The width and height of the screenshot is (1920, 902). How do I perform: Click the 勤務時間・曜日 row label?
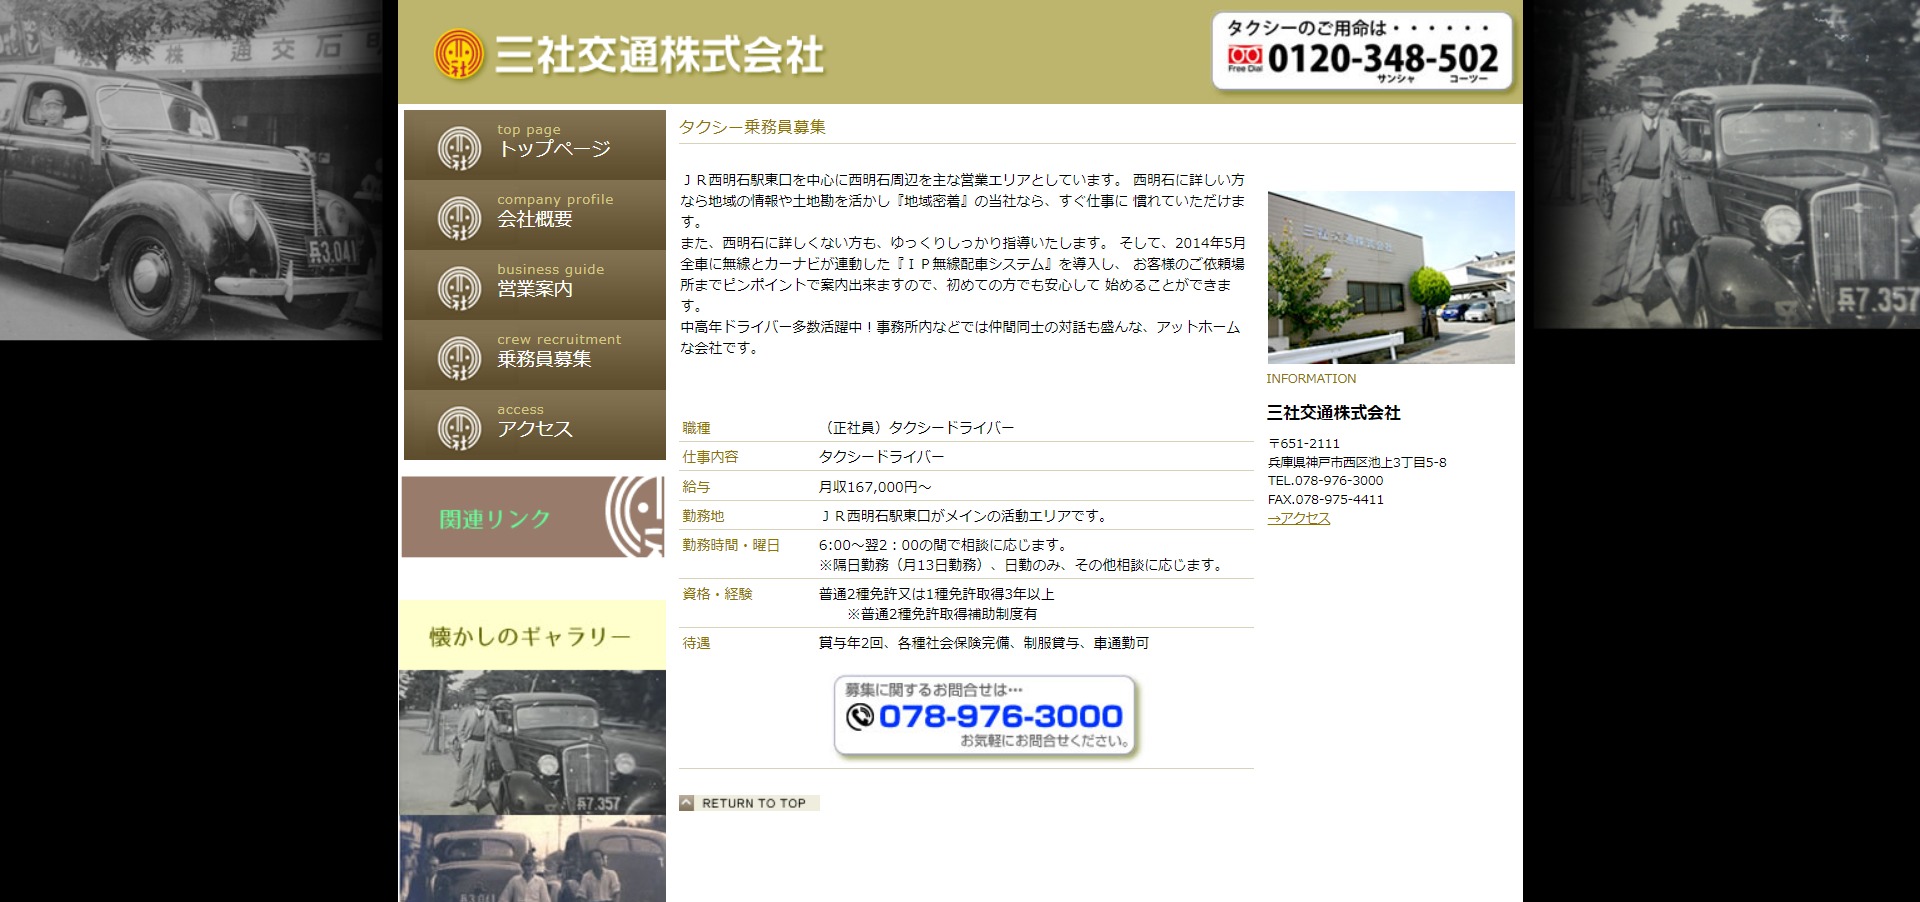coord(731,545)
